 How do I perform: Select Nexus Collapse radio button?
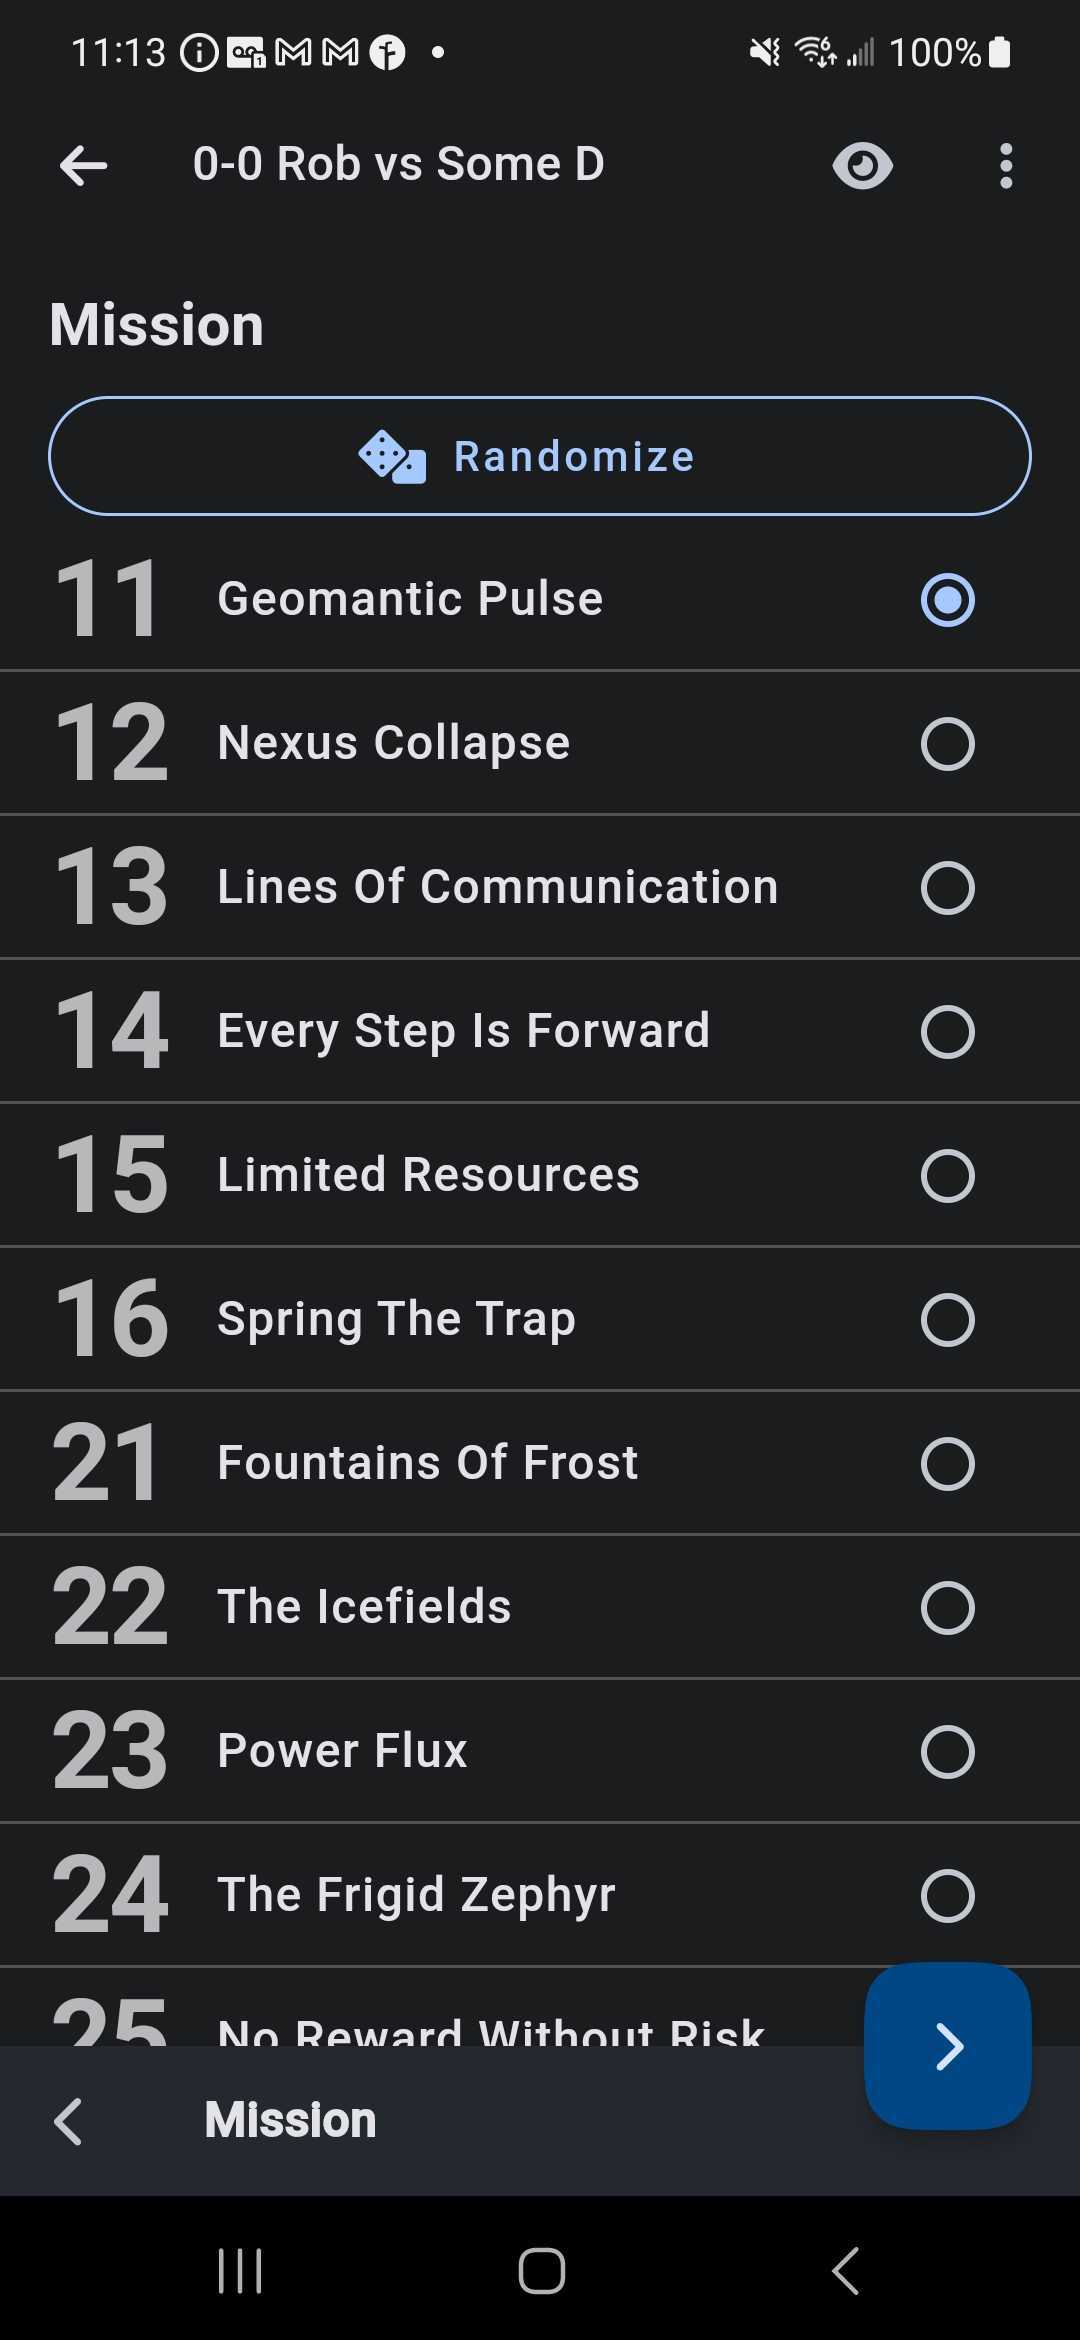(x=947, y=744)
